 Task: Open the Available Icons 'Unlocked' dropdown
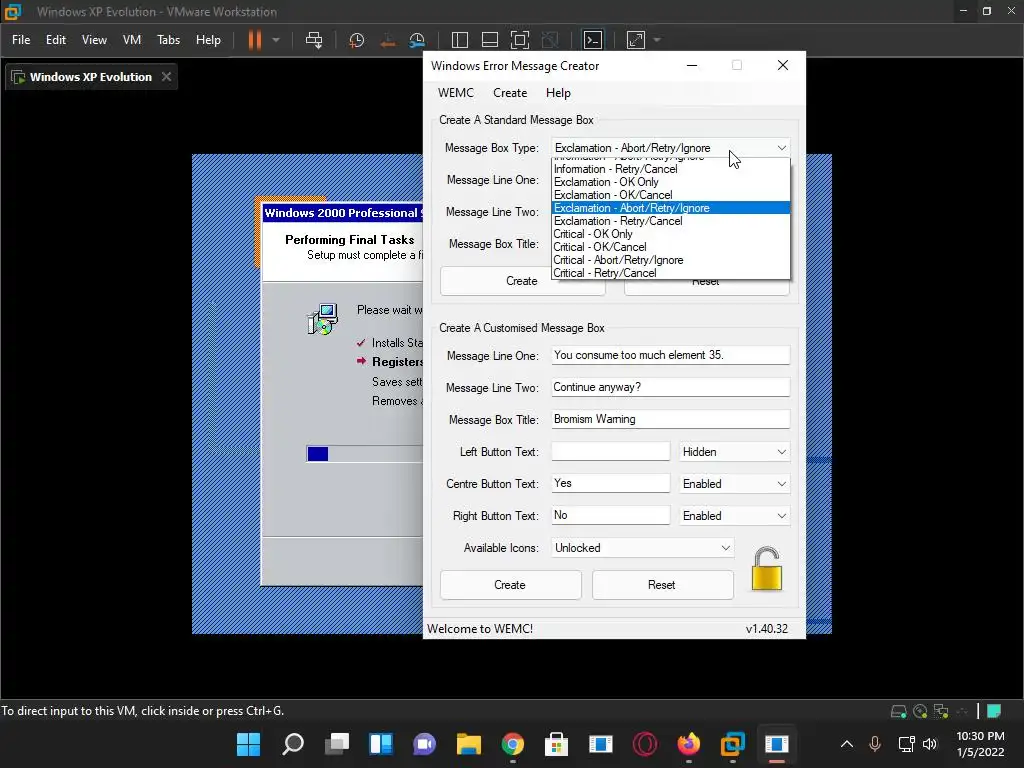click(642, 548)
